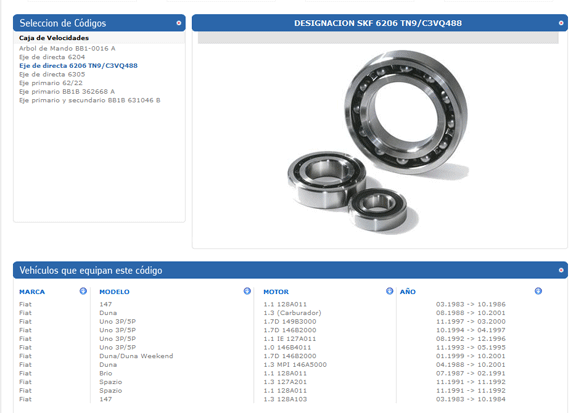Click the sort icon beside AÑO column
The height and width of the screenshot is (413, 576).
[538, 291]
